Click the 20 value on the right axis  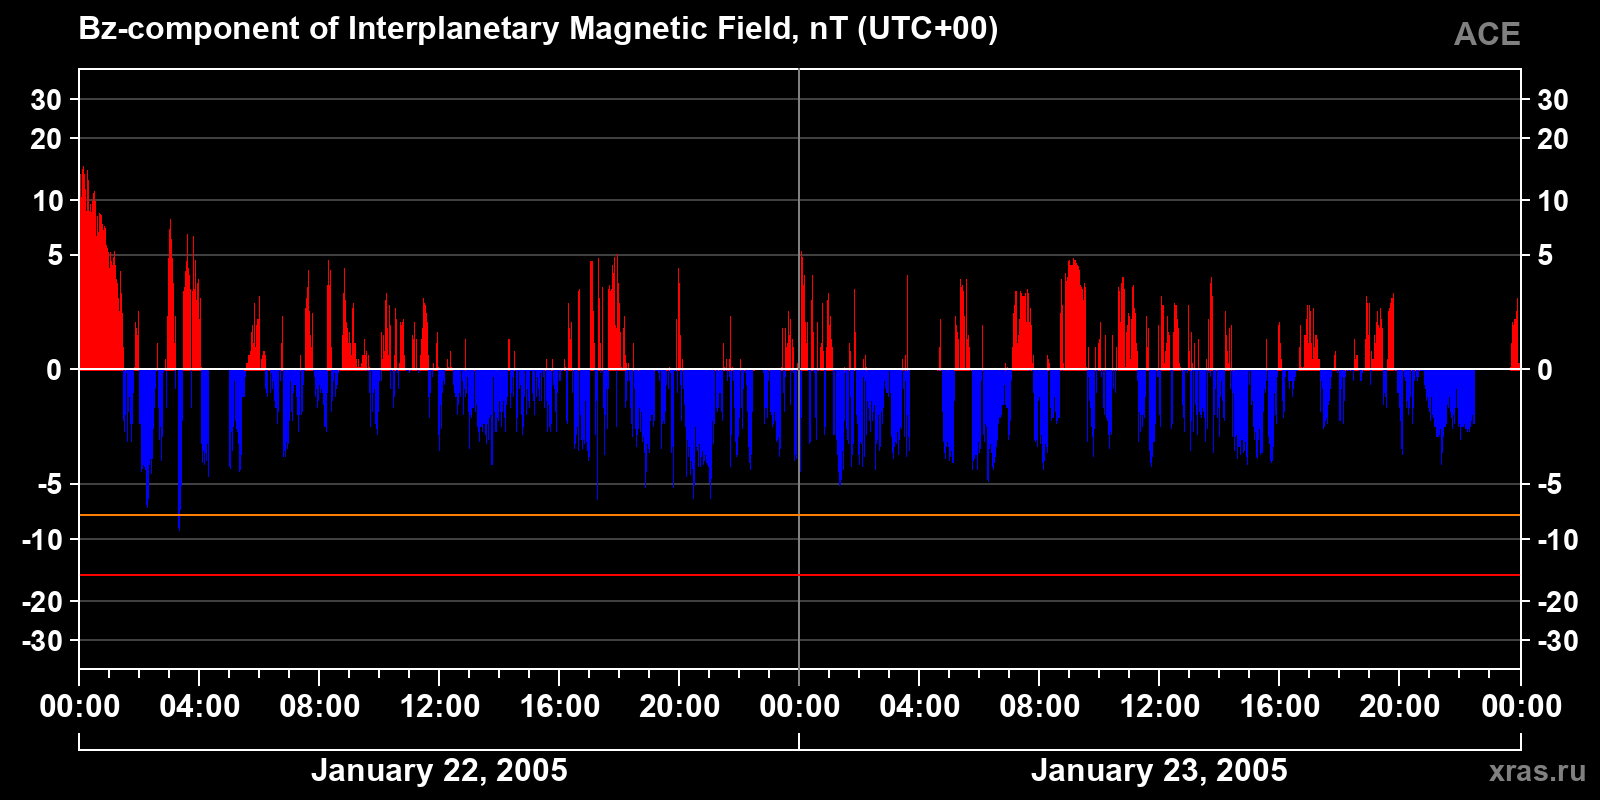pos(1553,139)
